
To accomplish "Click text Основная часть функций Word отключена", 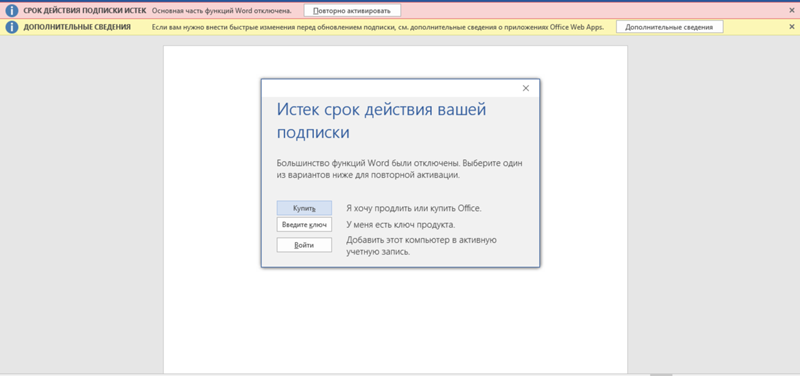I will click(222, 11).
